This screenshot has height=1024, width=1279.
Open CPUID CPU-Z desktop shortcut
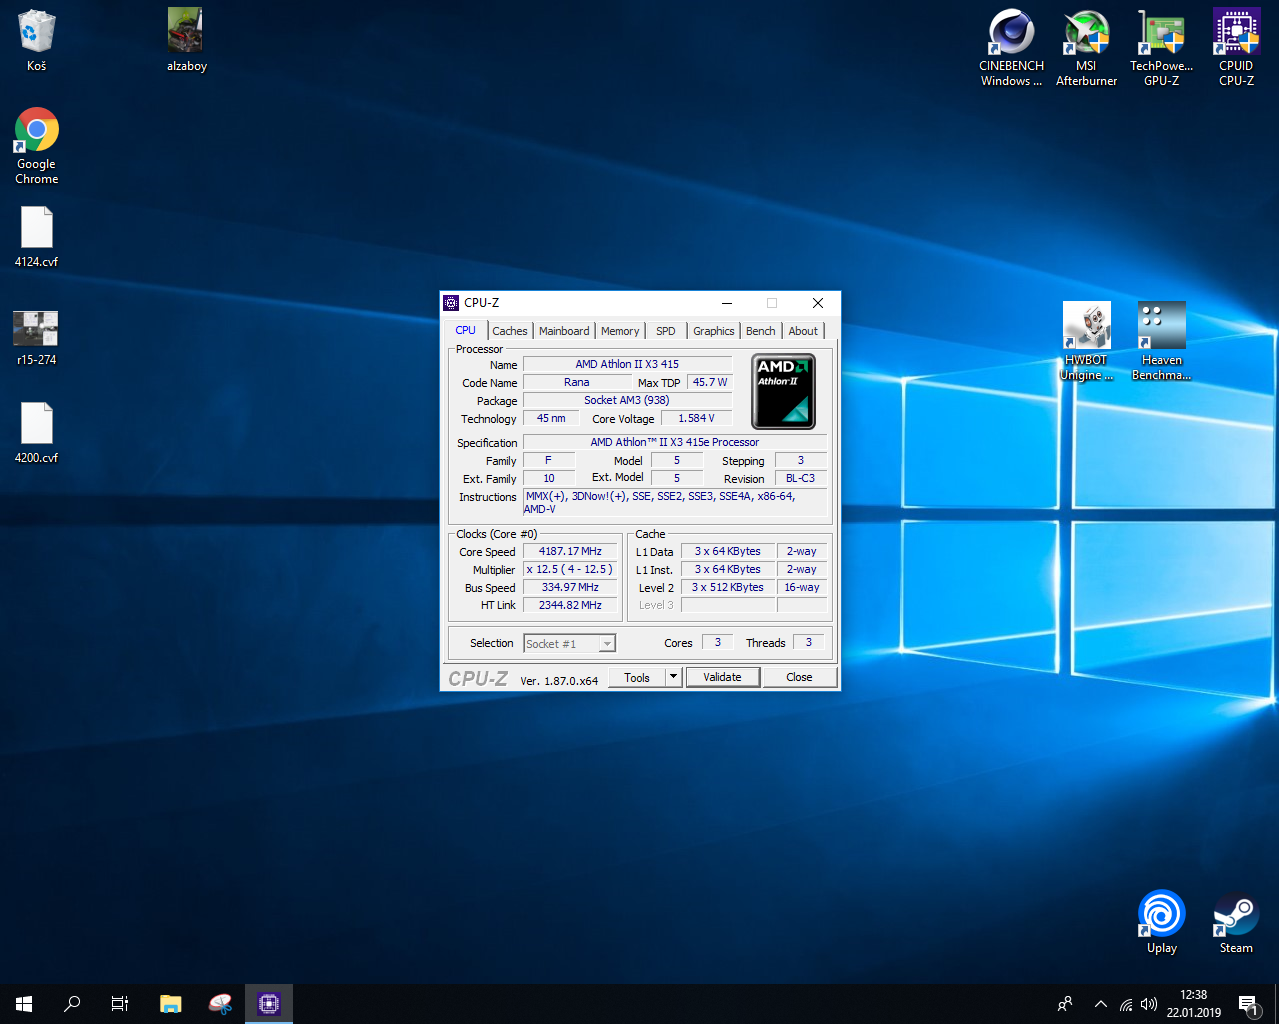click(x=1236, y=48)
